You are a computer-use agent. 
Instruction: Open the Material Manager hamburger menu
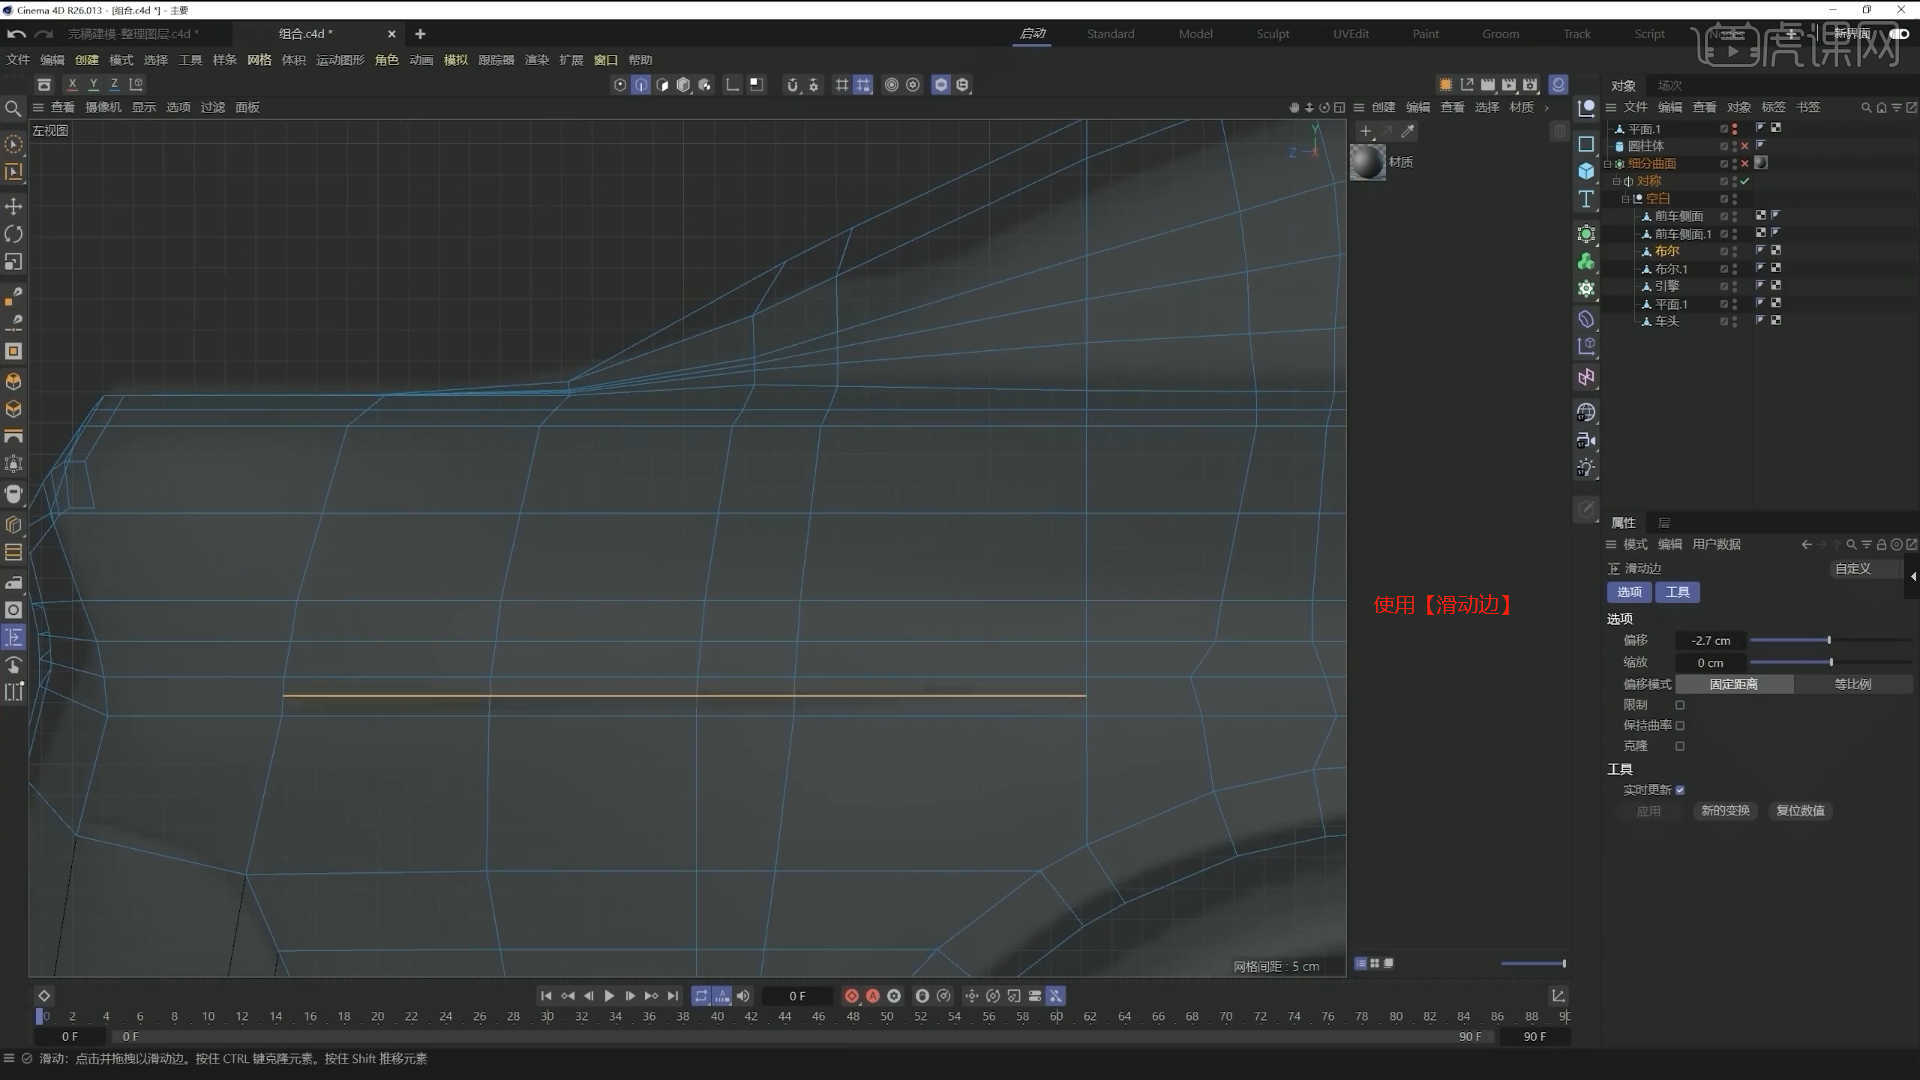[1359, 107]
